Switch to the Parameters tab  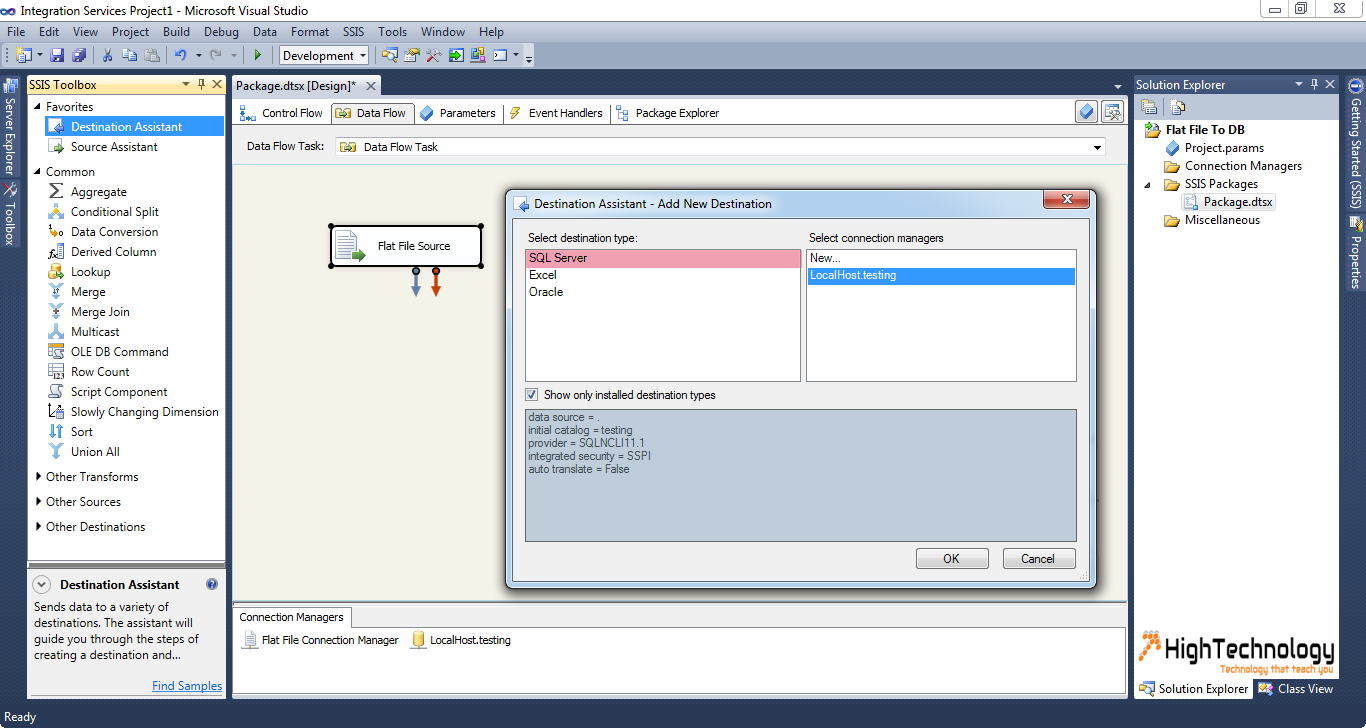tap(457, 113)
